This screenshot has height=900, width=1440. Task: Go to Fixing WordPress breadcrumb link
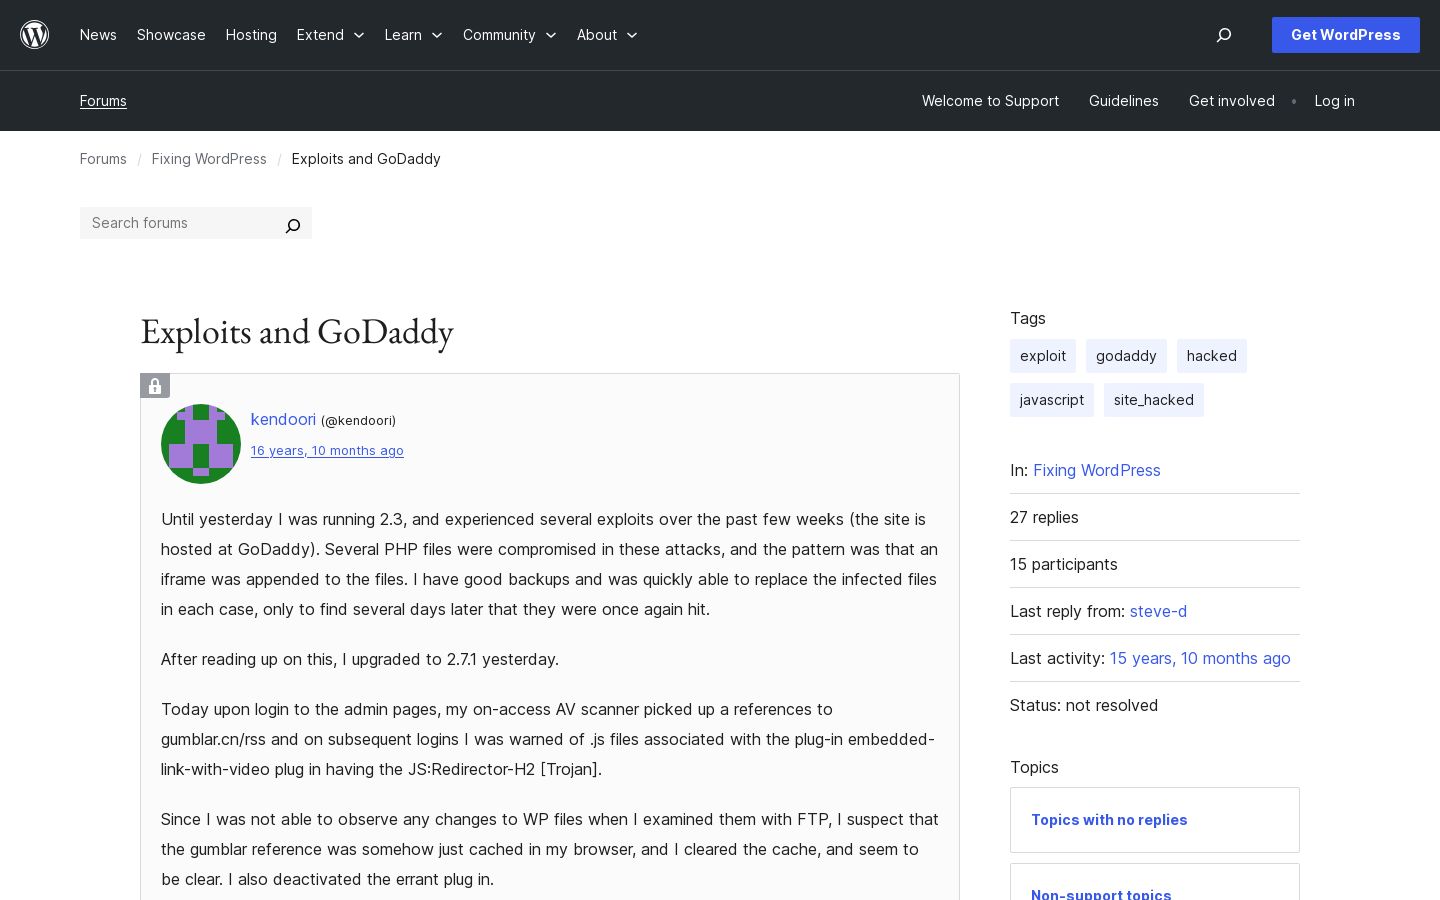click(x=209, y=159)
